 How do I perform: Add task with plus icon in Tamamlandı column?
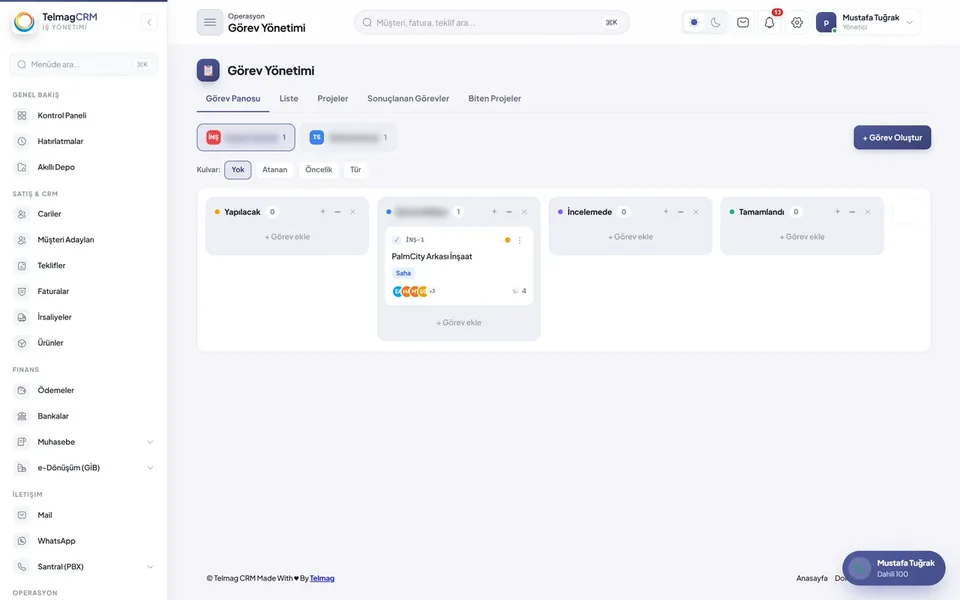837,212
